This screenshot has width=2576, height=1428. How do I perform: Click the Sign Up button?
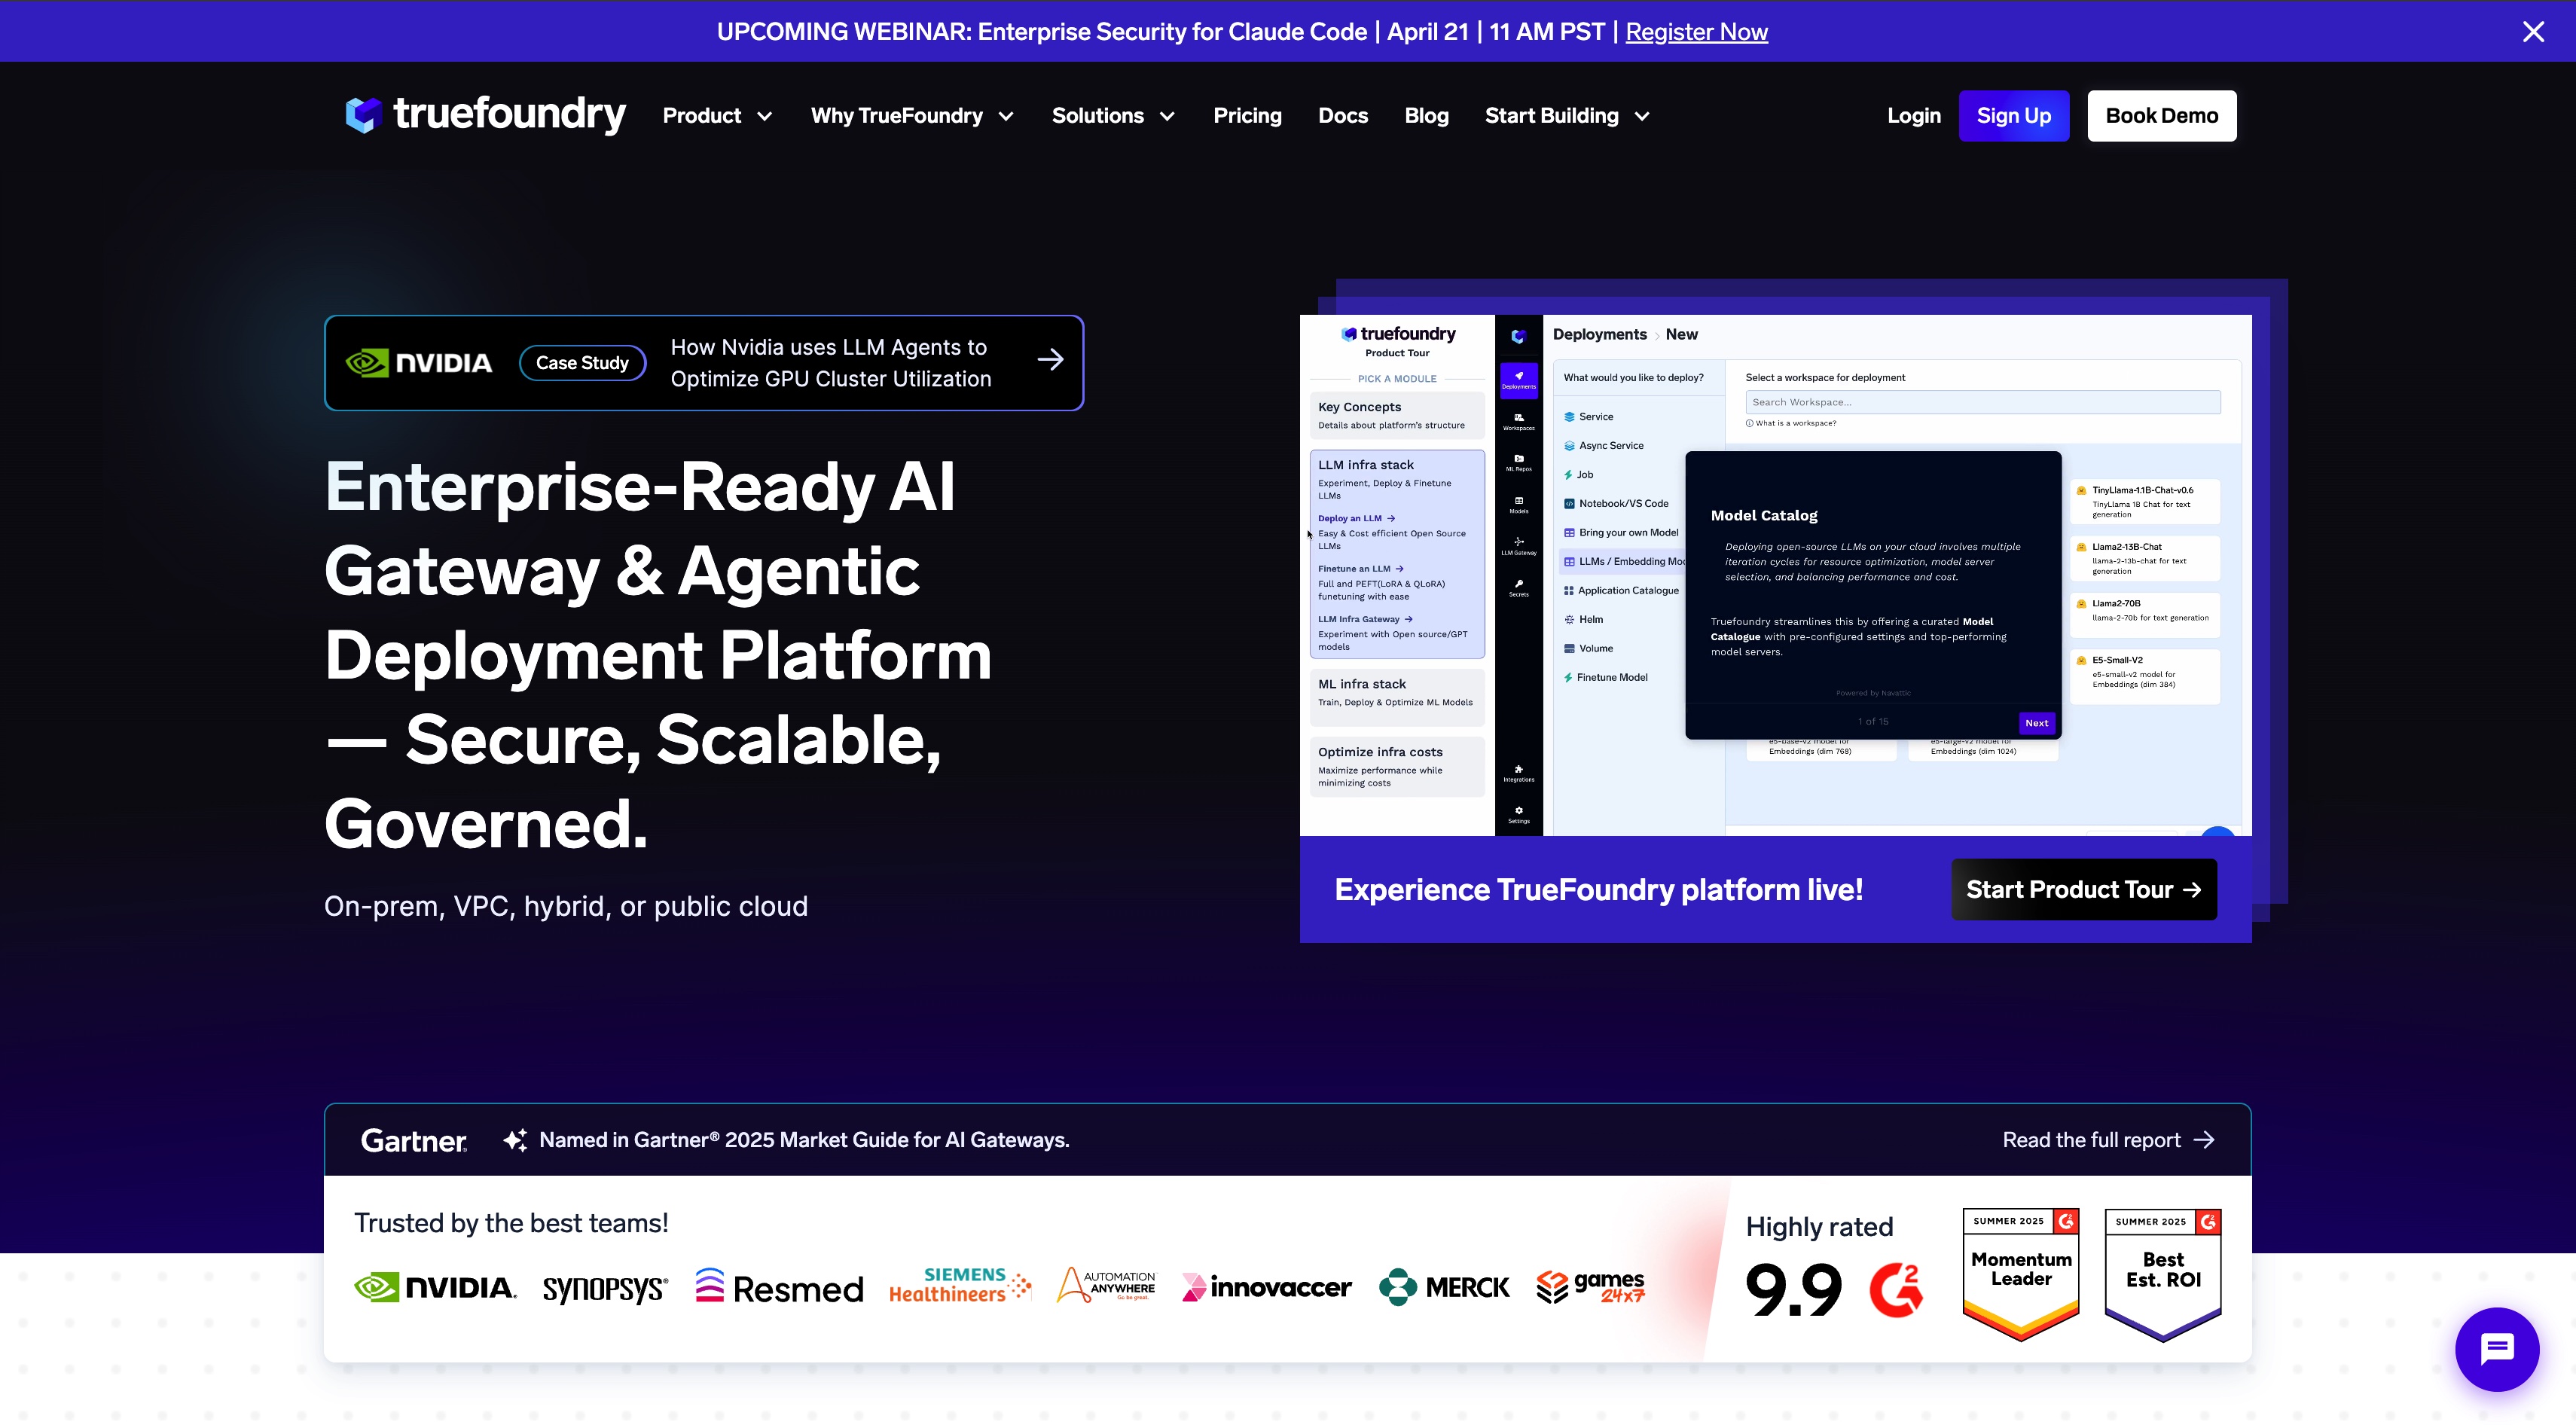point(2013,116)
